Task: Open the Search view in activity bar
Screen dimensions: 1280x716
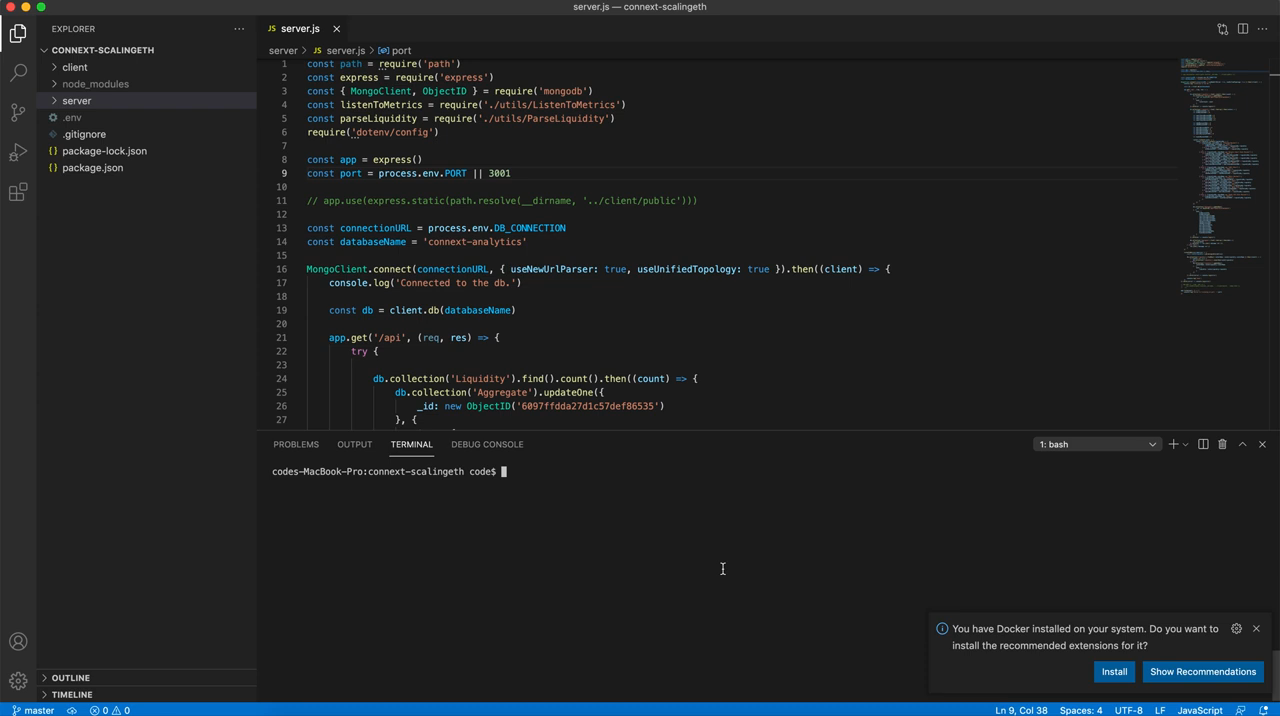Action: [x=18, y=73]
